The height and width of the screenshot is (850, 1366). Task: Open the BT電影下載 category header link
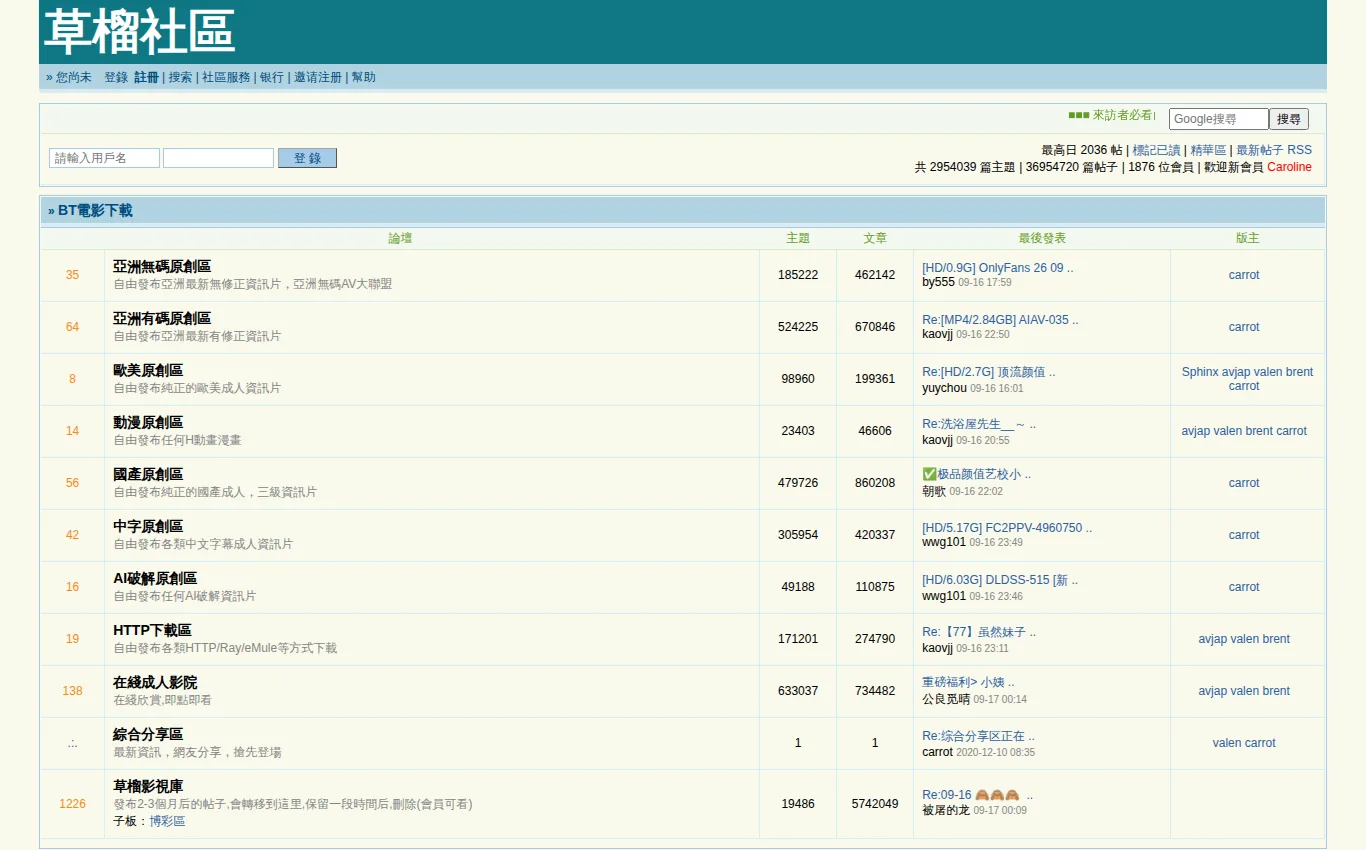(x=95, y=210)
